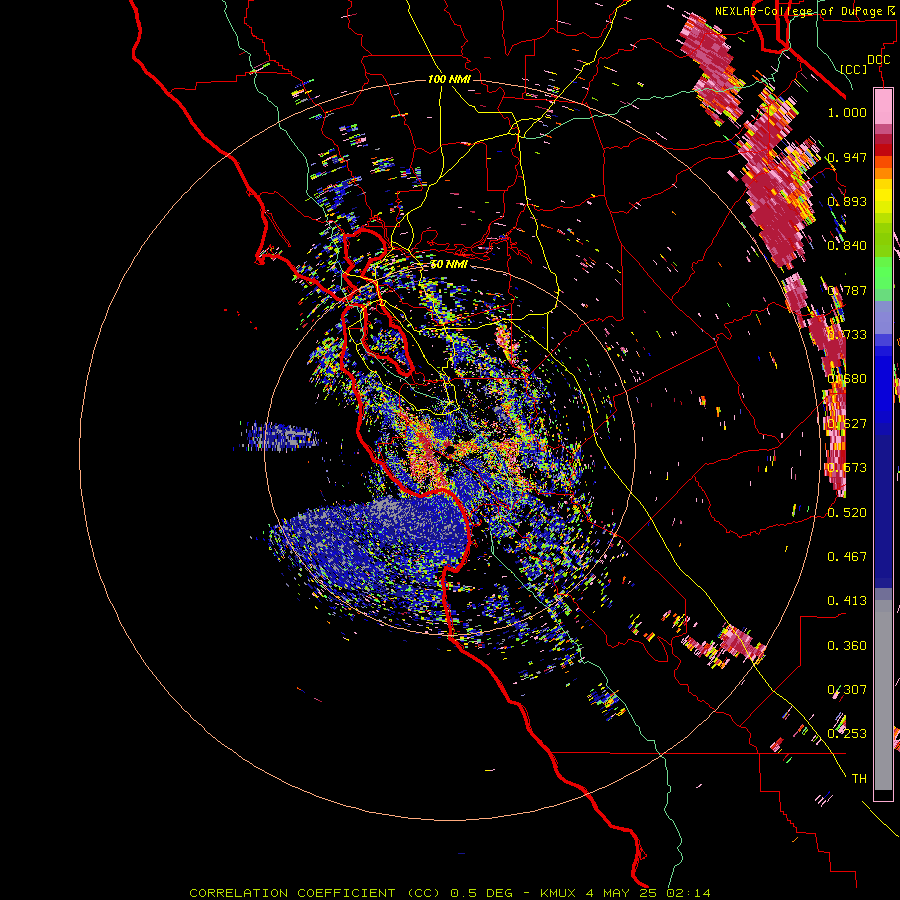The width and height of the screenshot is (900, 900).
Task: Click the 0.467 scale value
Action: [x=847, y=557]
